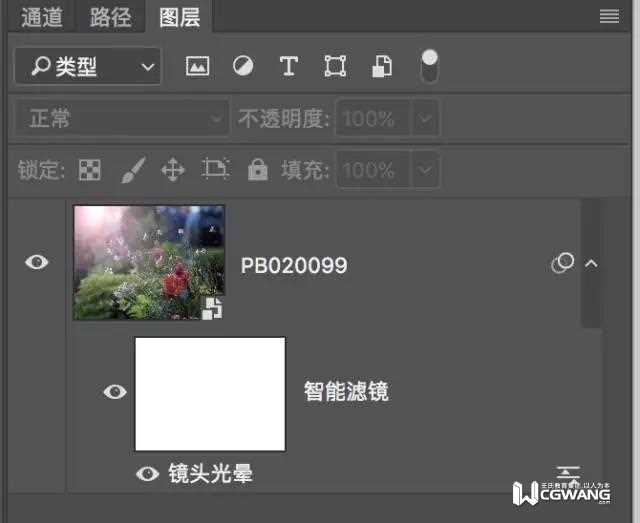Screen dimensions: 640x523
Task: Click the 不透明度 100% value field
Action: tap(372, 119)
